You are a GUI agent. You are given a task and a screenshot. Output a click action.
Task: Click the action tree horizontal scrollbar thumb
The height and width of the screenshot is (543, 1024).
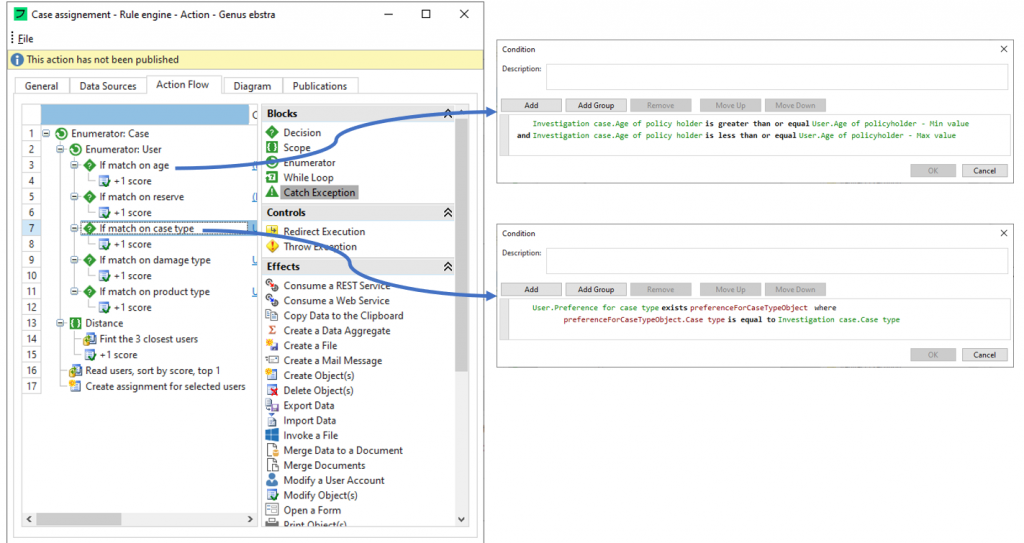[78, 519]
